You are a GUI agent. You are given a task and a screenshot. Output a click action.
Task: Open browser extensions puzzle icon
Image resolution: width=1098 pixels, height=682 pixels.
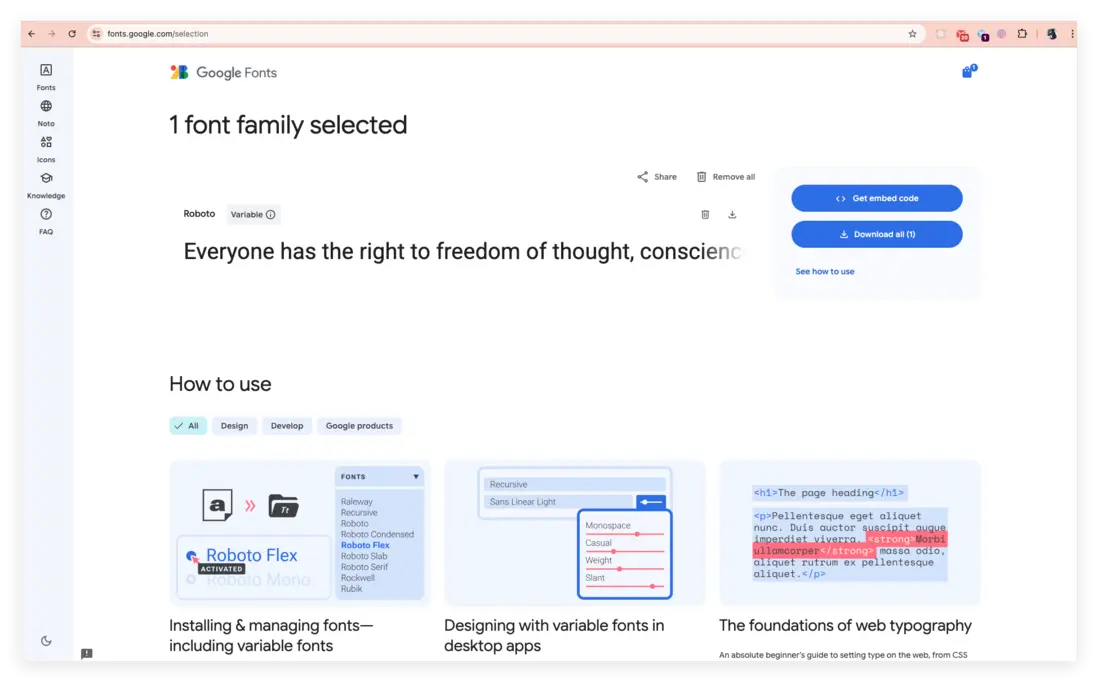(x=1022, y=34)
